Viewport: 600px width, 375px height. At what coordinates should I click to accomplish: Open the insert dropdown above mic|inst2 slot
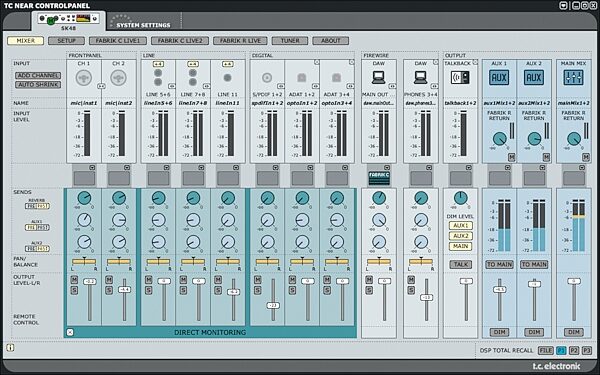[x=127, y=168]
